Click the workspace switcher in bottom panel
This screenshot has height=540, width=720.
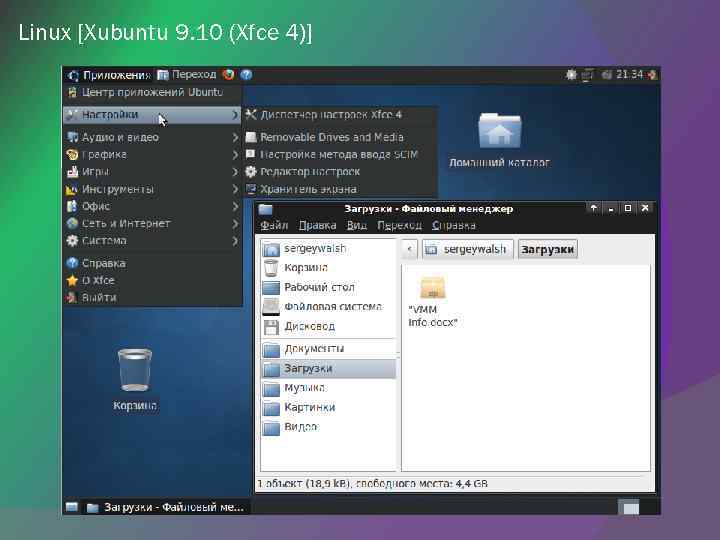(629, 507)
